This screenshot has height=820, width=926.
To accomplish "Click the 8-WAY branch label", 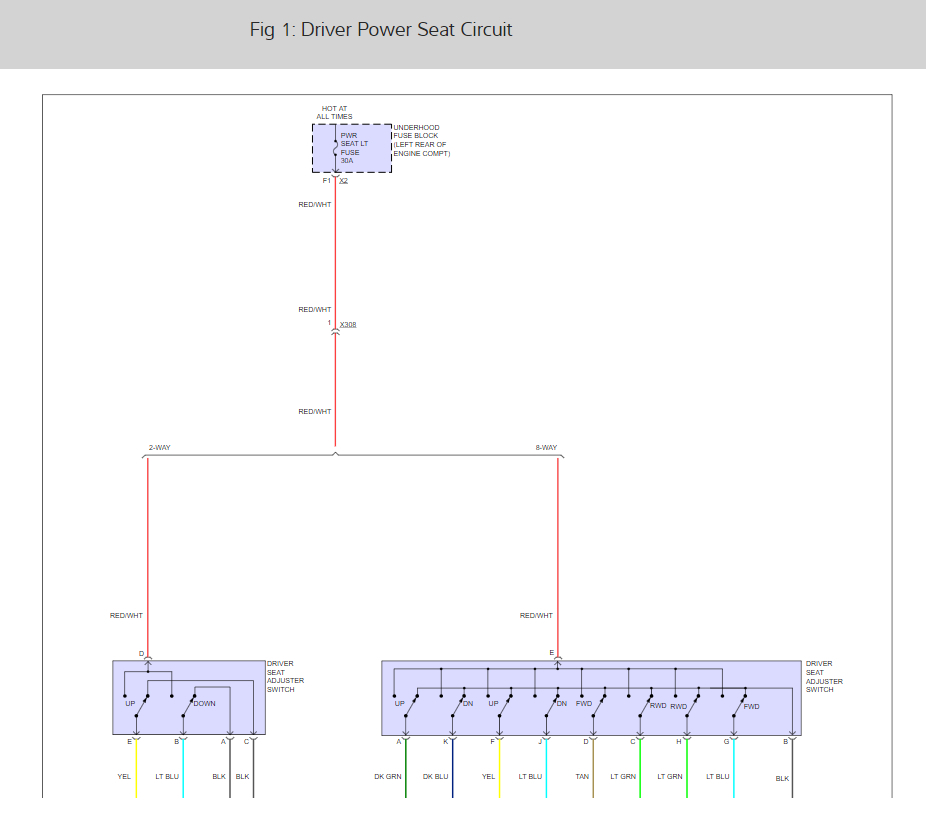I will (x=546, y=447).
